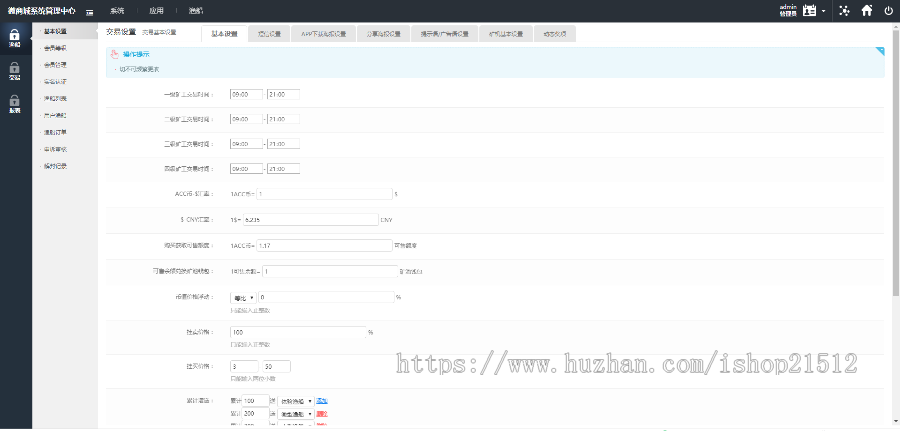Open the third sidebar submenu item
Screen dimensions: 900x431
point(56,64)
